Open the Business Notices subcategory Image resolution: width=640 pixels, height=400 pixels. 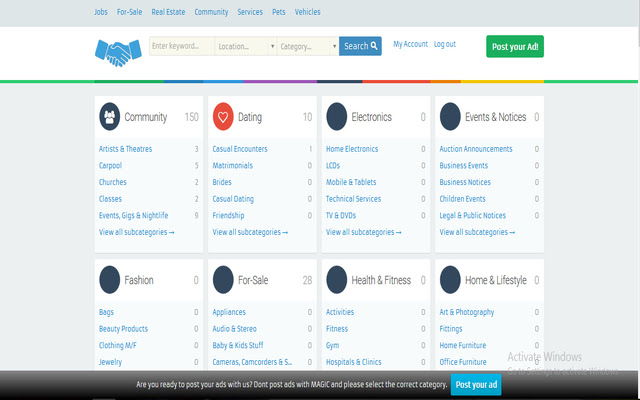pos(465,182)
